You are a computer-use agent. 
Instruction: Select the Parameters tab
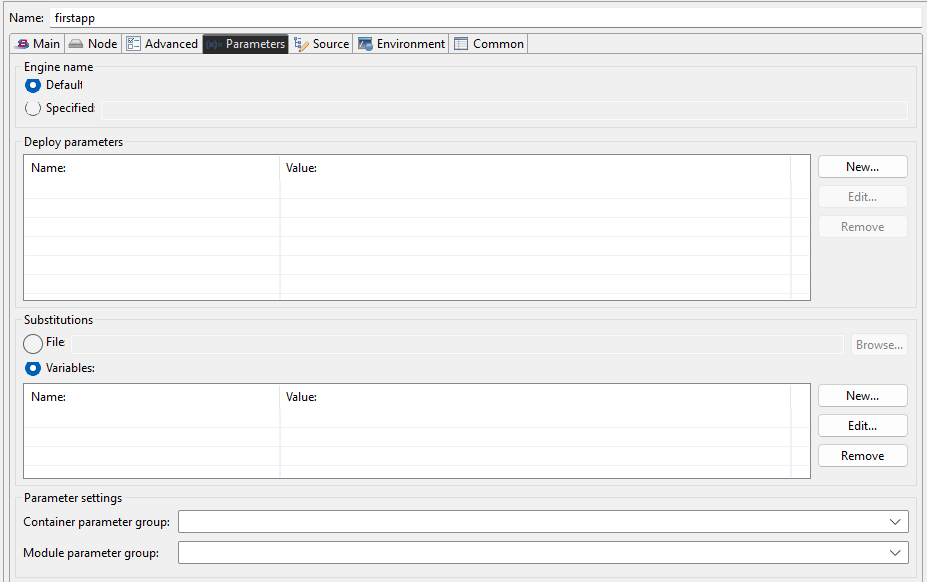tap(245, 44)
